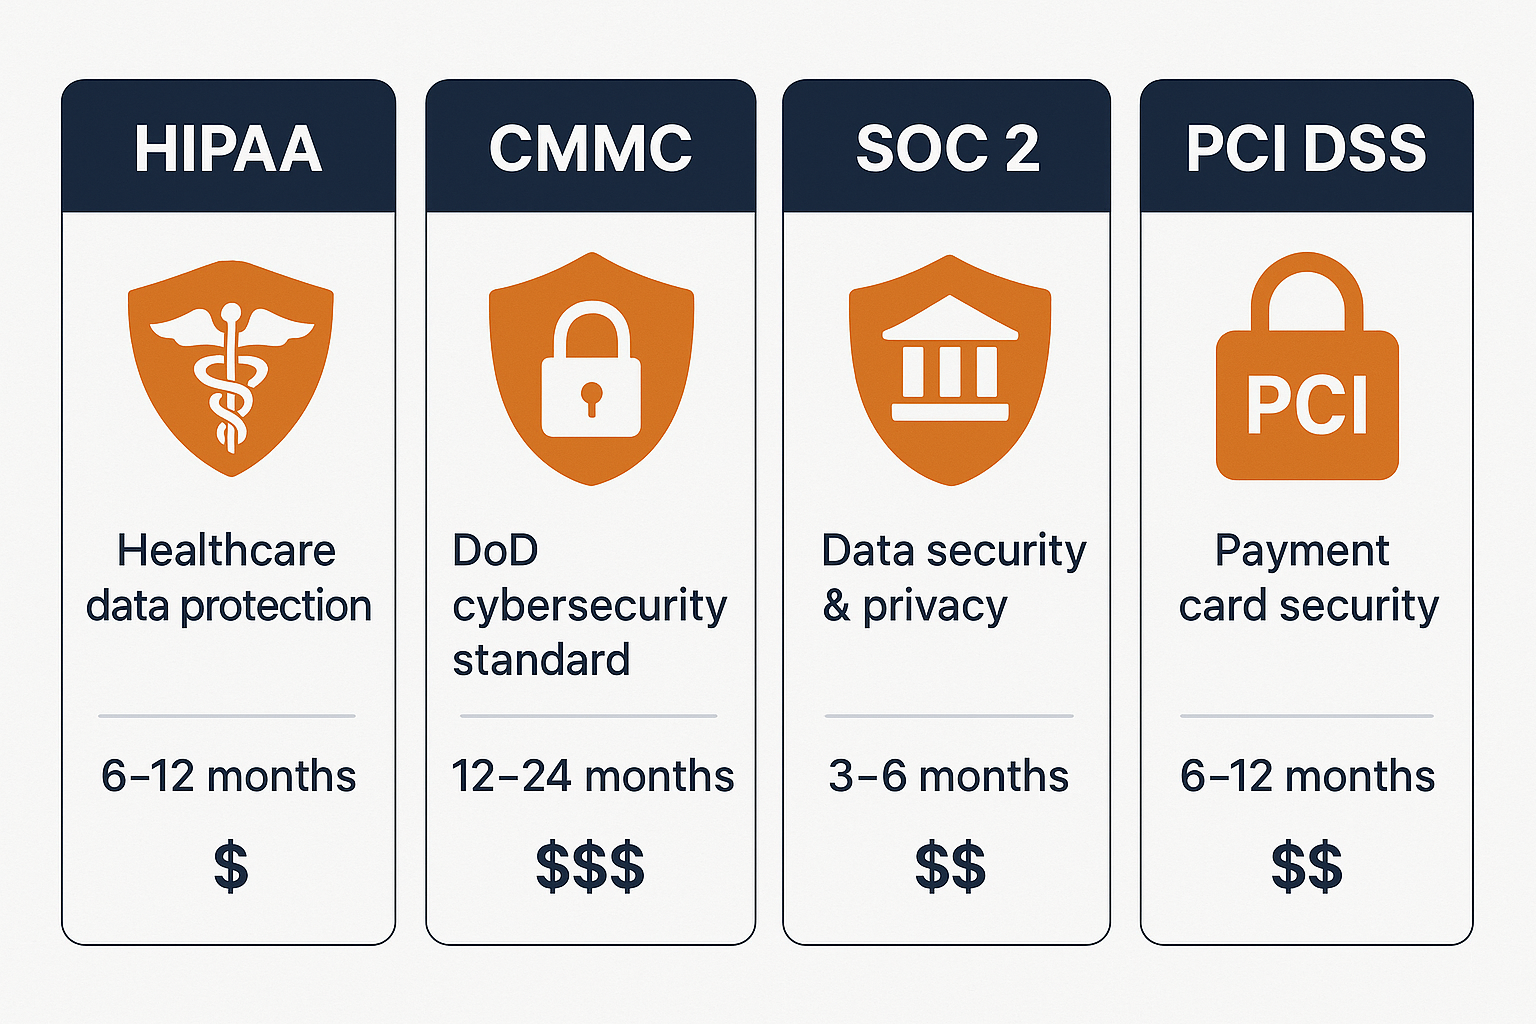Click the single dollar sign under HIPAA
The height and width of the screenshot is (1024, 1536).
tap(231, 867)
